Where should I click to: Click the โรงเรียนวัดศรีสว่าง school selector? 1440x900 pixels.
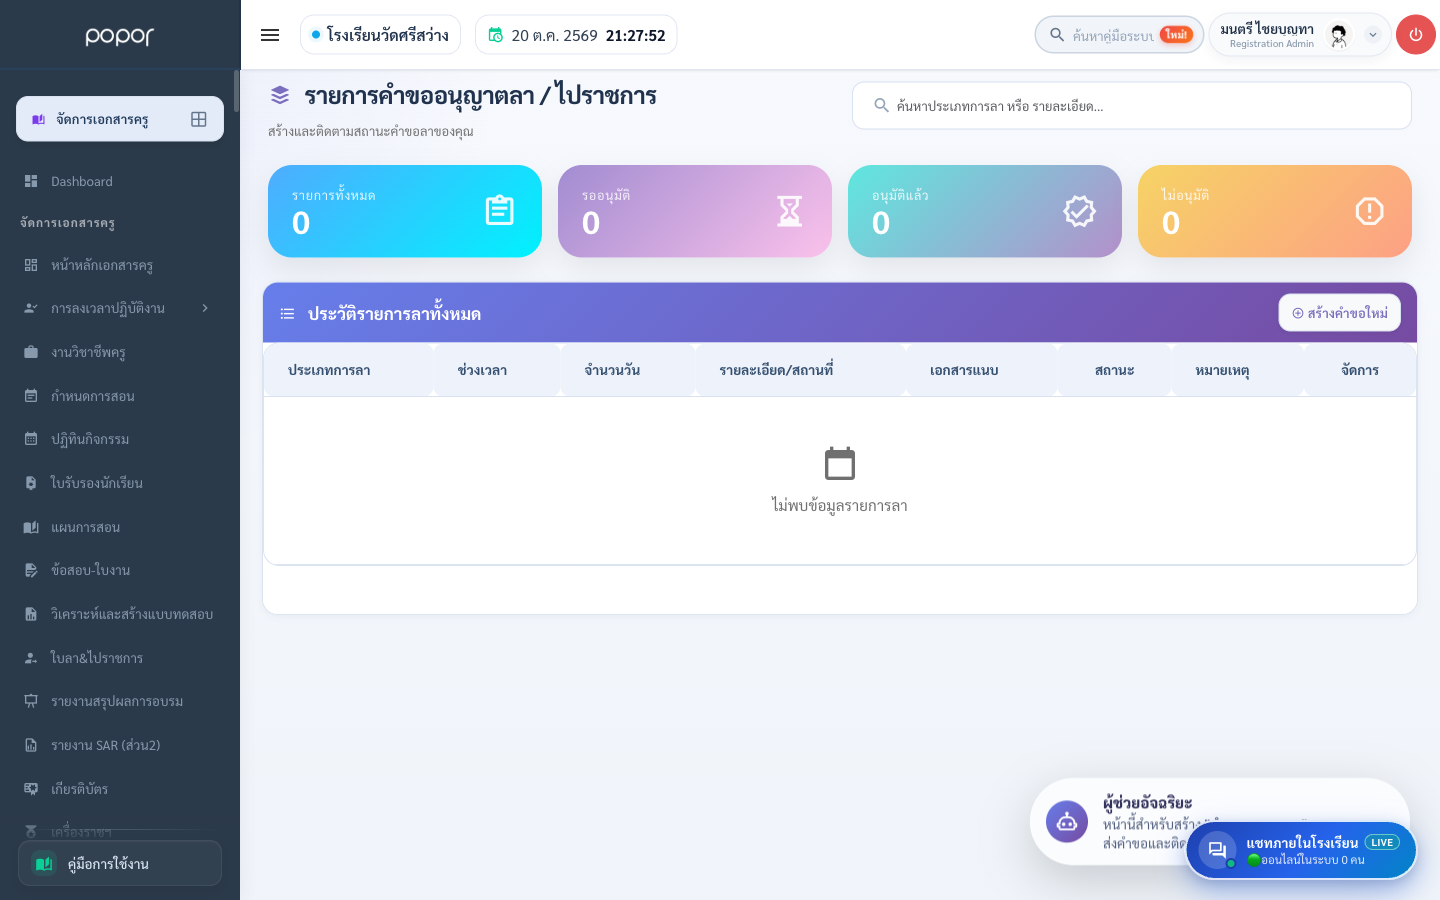[380, 35]
